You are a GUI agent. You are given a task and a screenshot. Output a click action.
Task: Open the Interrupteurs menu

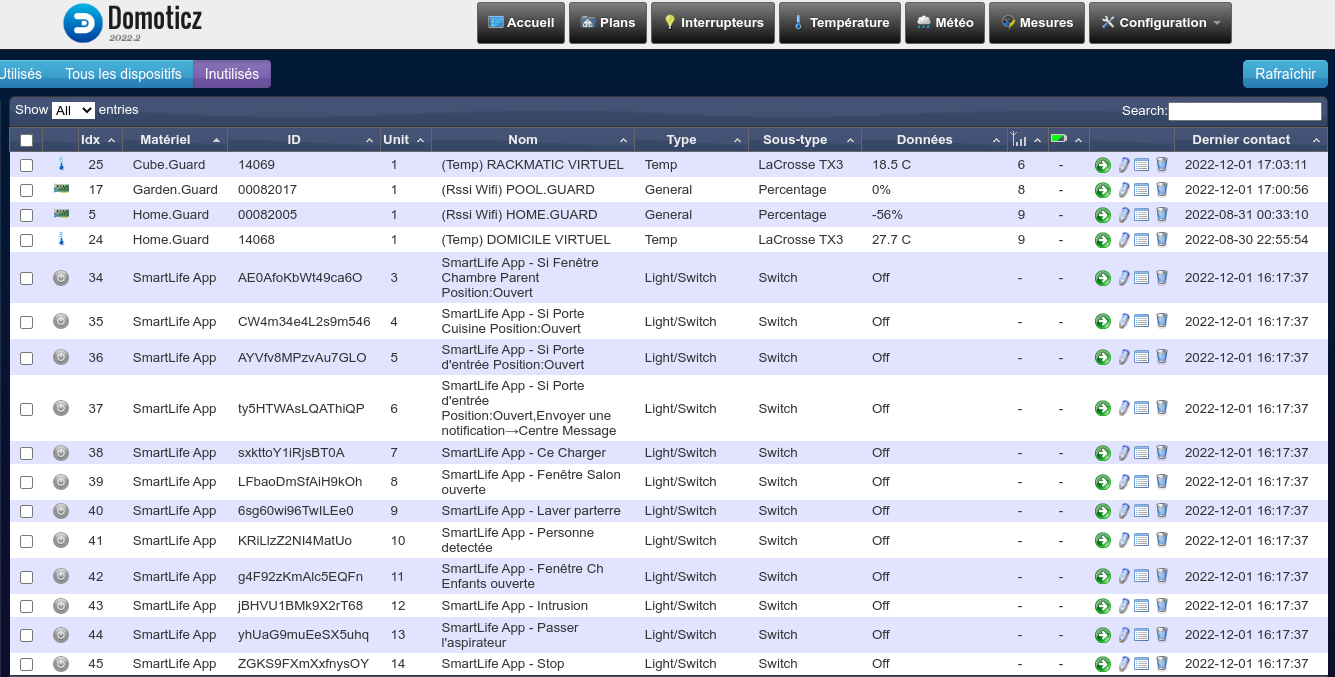coord(713,23)
